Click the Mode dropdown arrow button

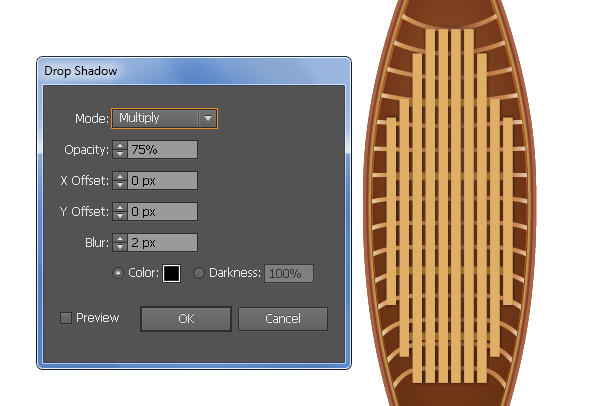point(208,118)
